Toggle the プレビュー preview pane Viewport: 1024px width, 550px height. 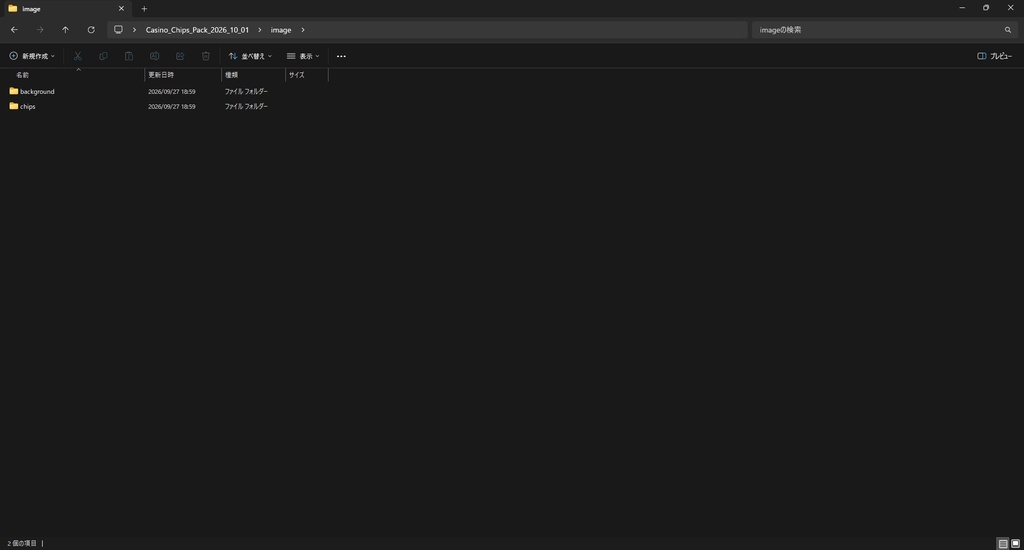coord(995,56)
